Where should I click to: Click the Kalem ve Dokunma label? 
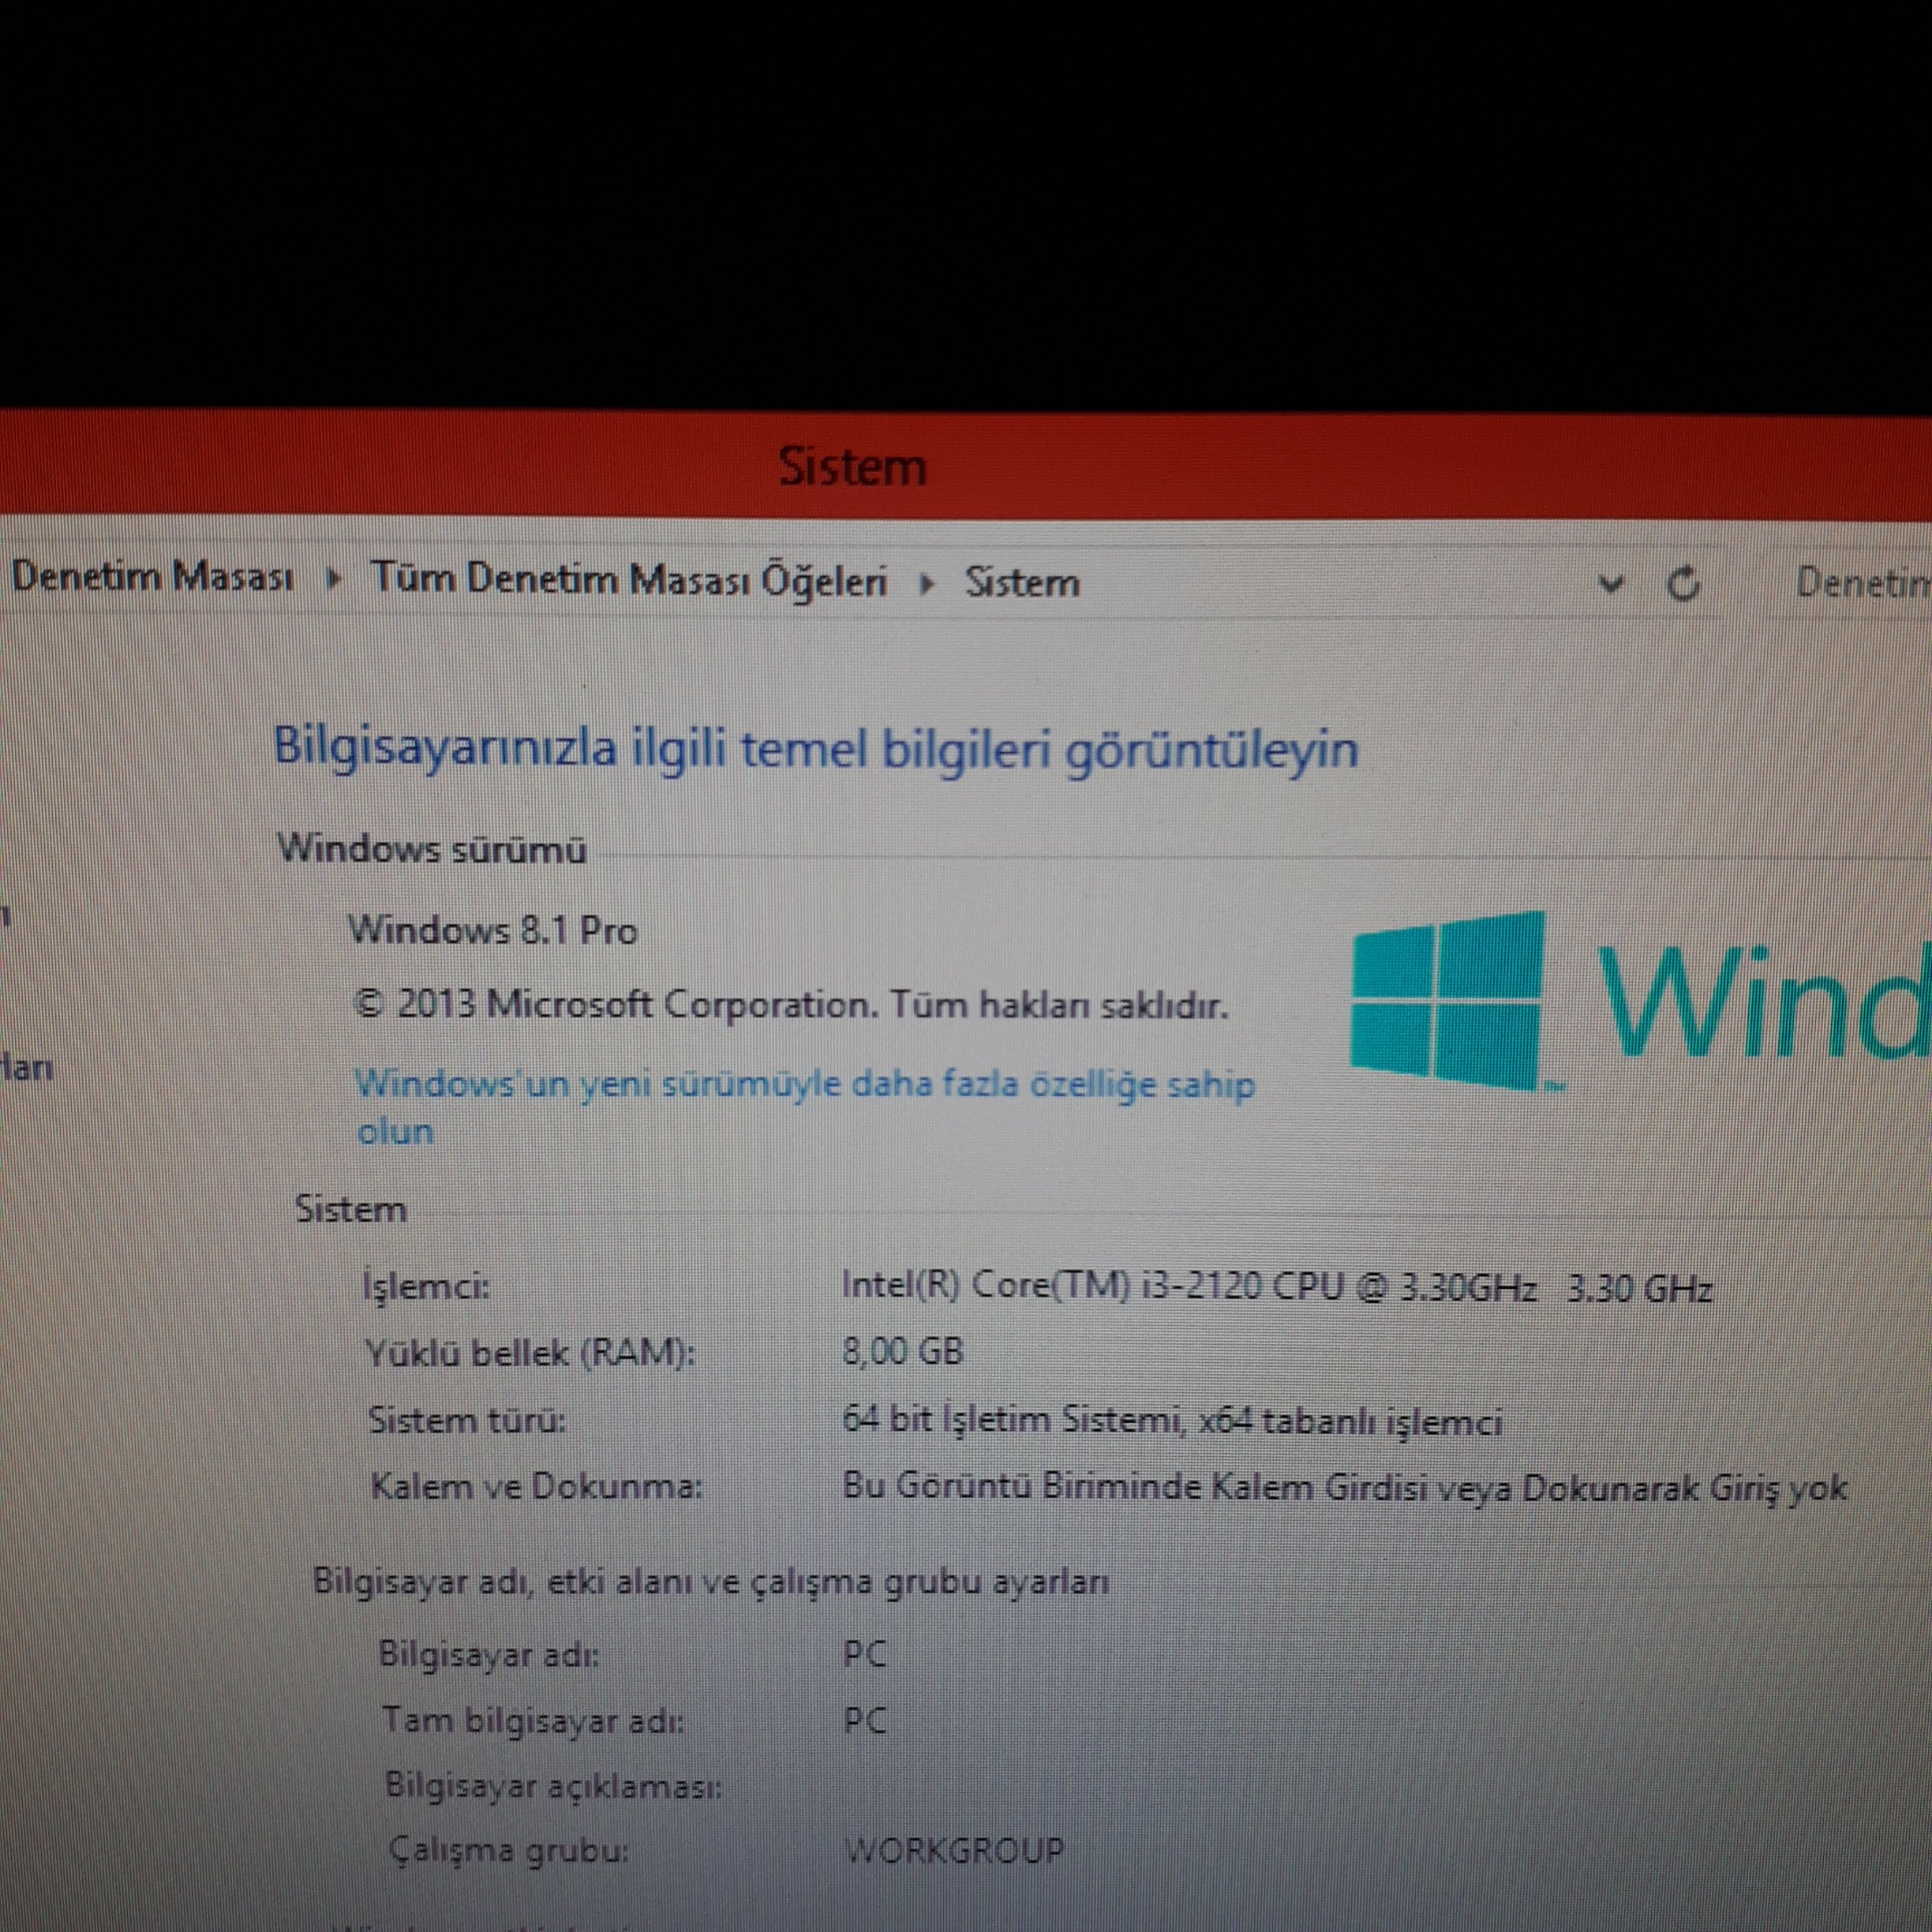coord(536,1487)
